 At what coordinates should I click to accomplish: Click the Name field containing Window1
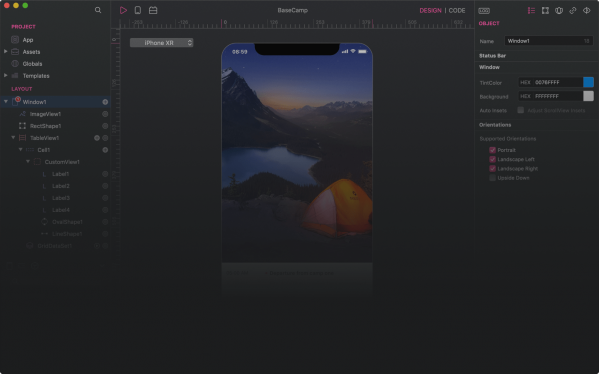click(549, 41)
